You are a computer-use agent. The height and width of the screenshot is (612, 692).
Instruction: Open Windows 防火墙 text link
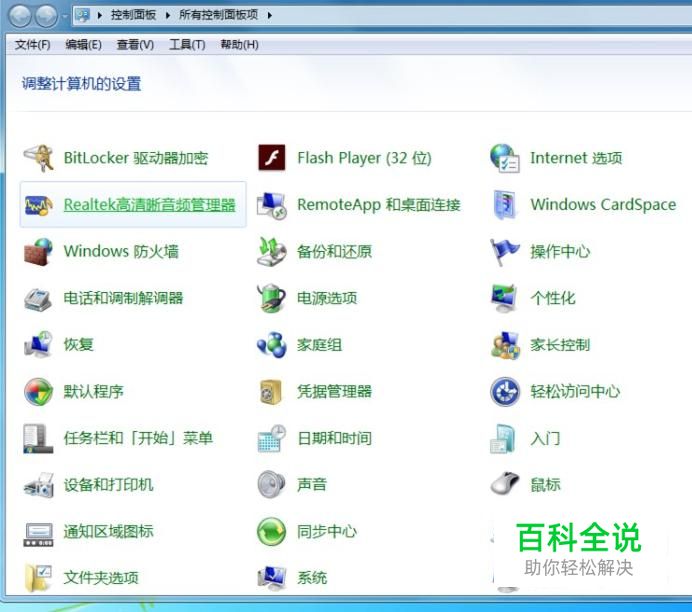coord(121,252)
